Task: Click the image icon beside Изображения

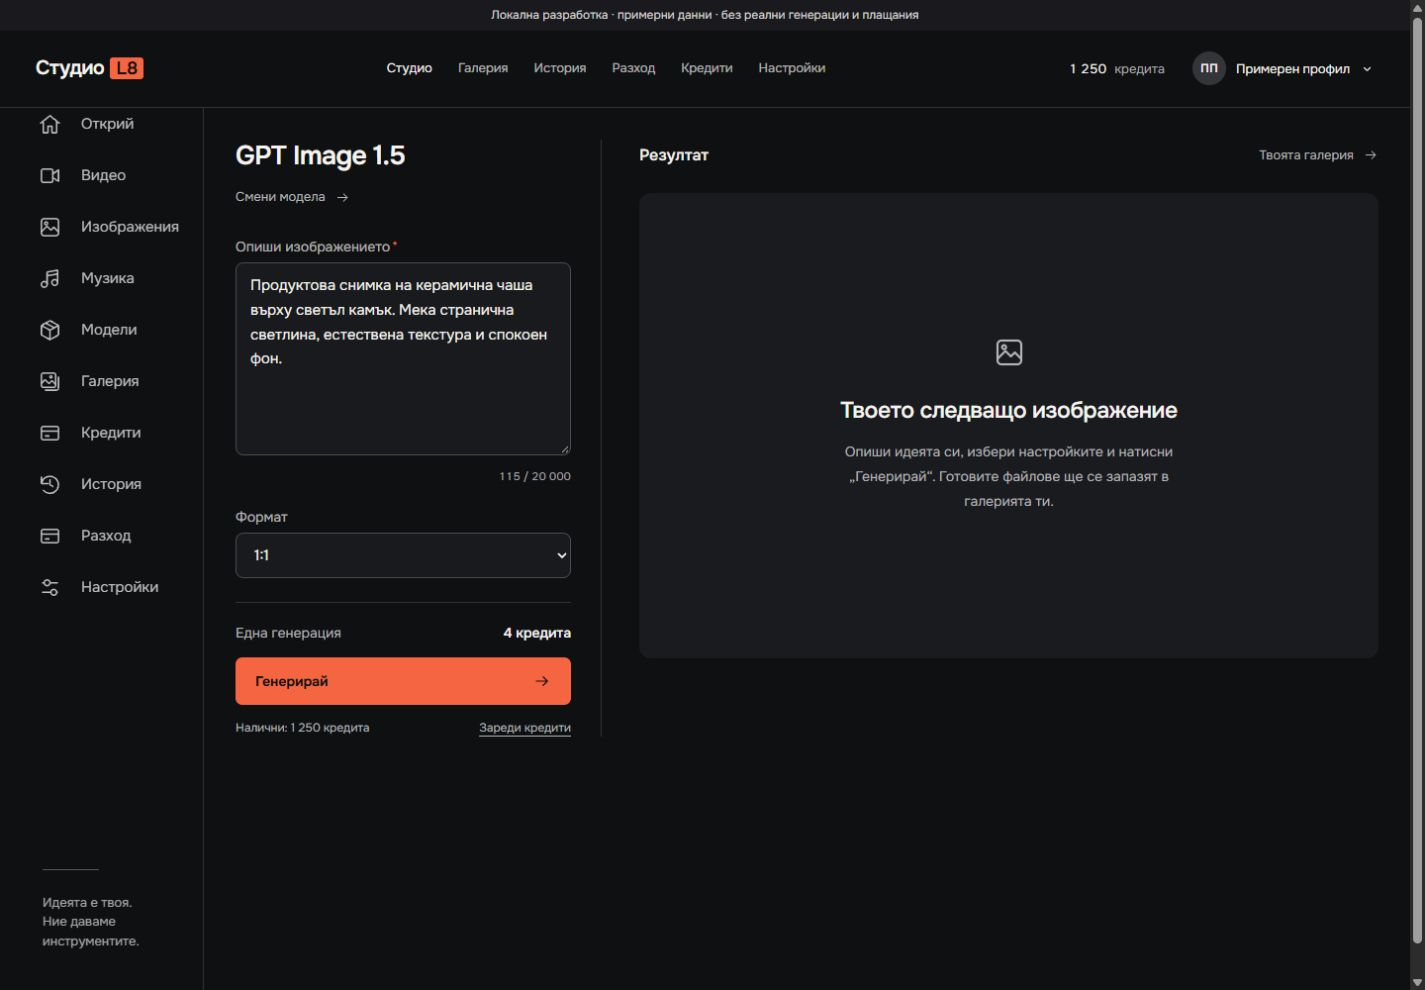Action: [x=50, y=227]
